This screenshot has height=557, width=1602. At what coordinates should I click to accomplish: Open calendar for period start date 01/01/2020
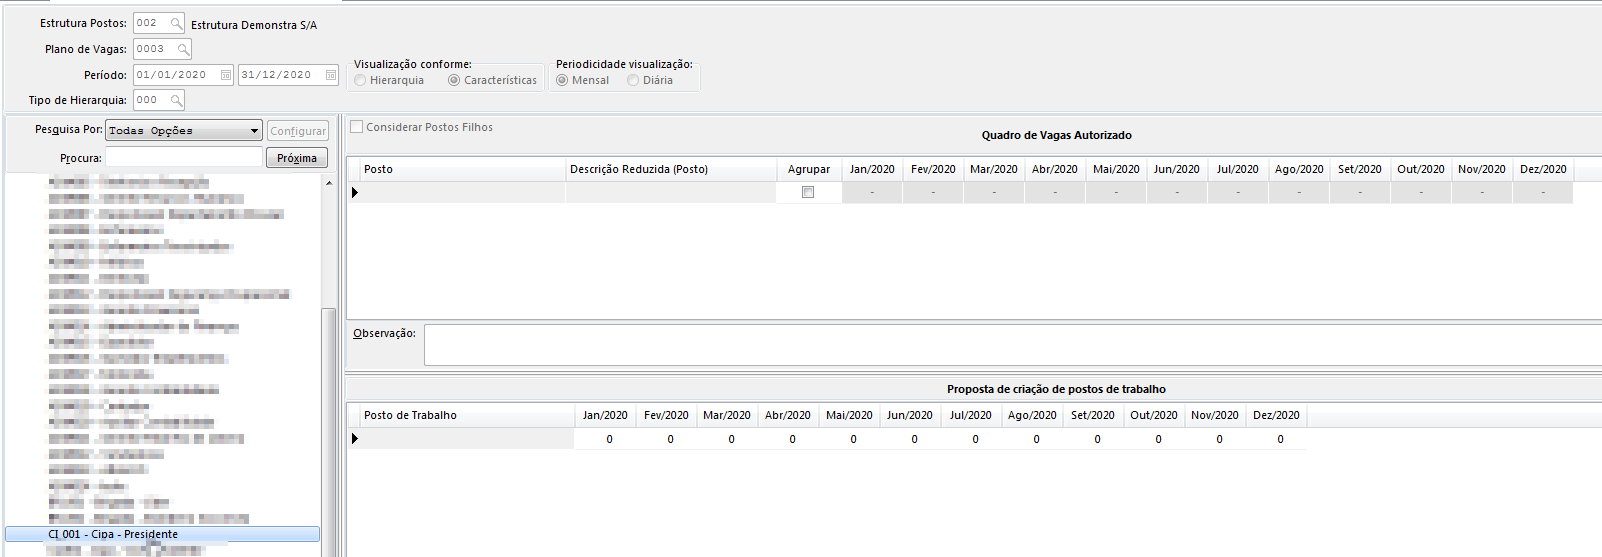coord(226,75)
